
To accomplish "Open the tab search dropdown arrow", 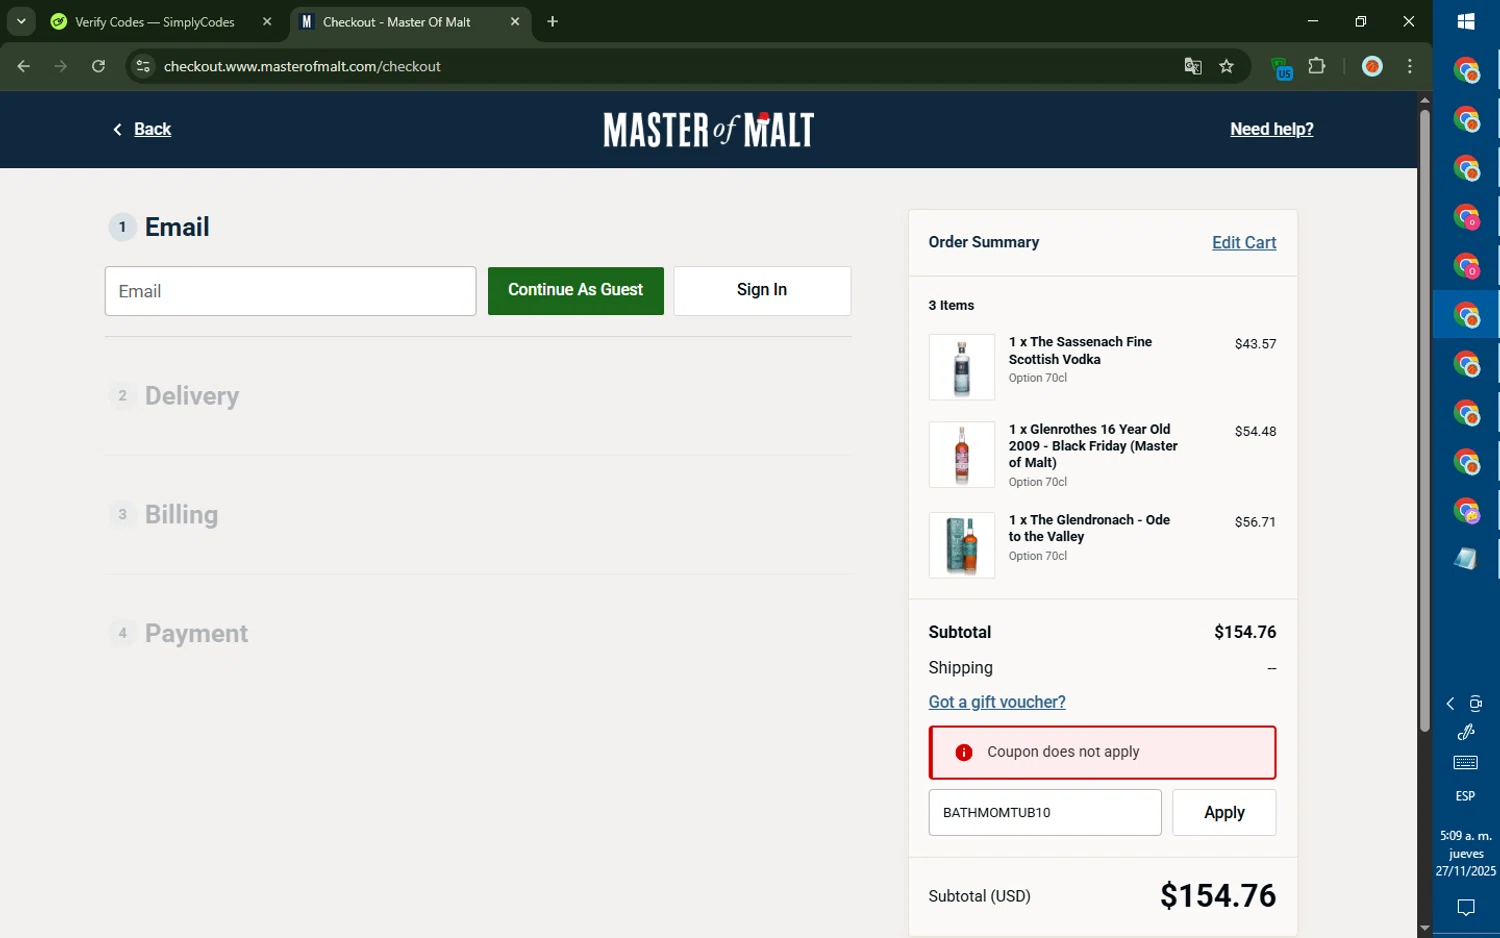I will (21, 21).
